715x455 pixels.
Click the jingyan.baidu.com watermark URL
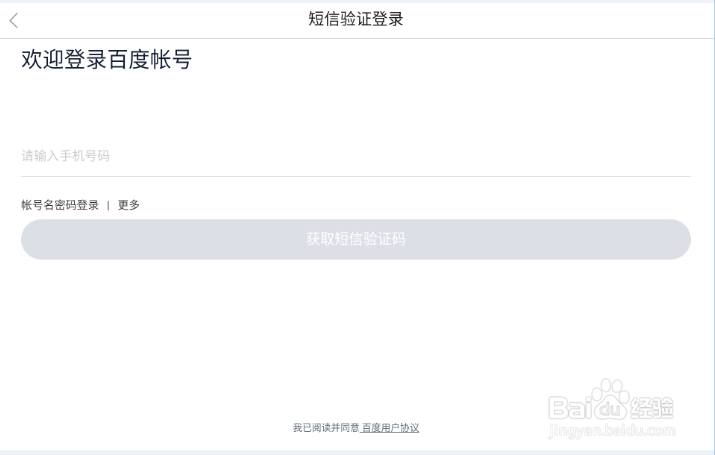(612, 431)
